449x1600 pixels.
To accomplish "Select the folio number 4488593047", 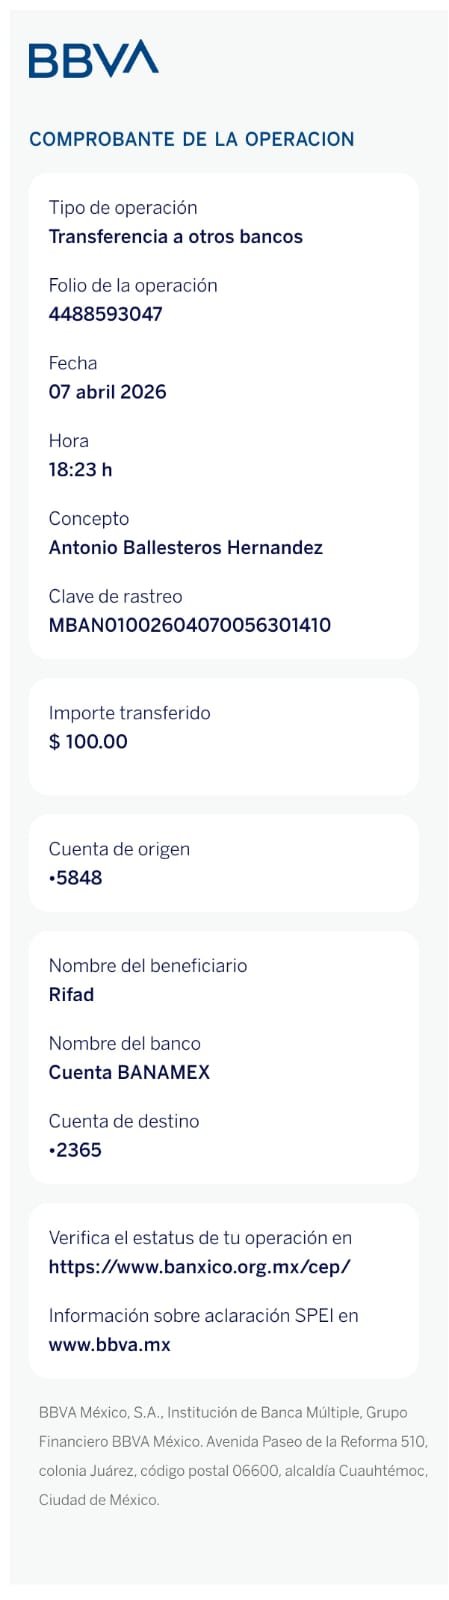I will coord(105,314).
